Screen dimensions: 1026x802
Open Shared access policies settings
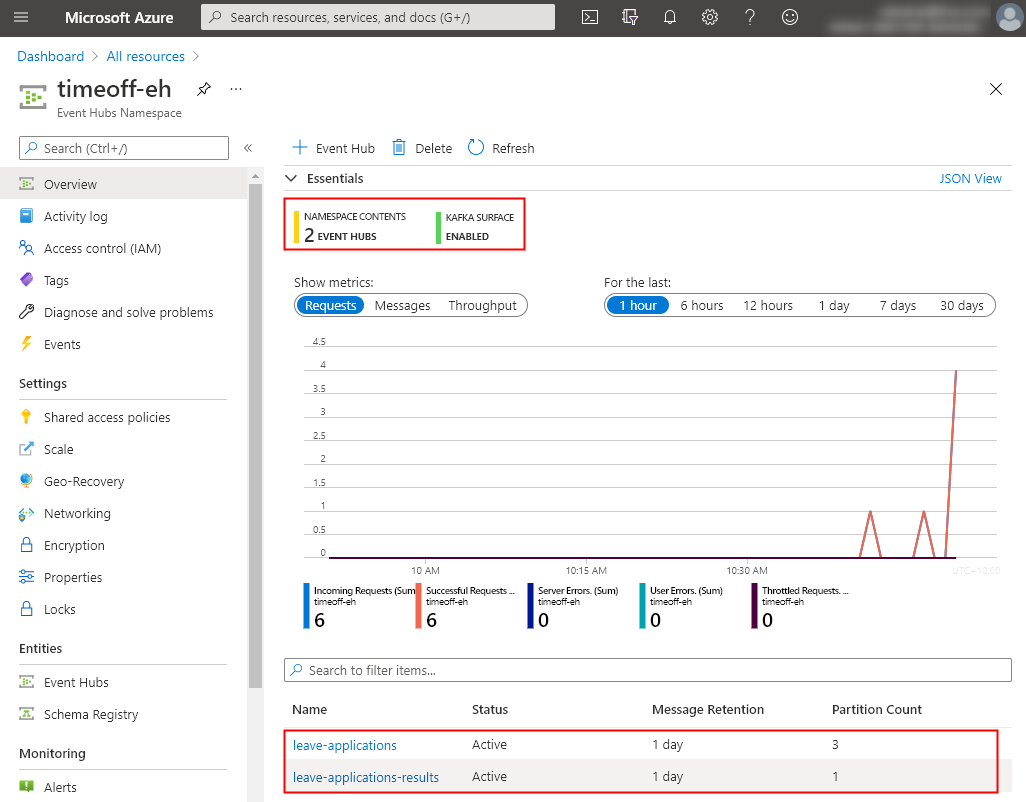(x=107, y=417)
